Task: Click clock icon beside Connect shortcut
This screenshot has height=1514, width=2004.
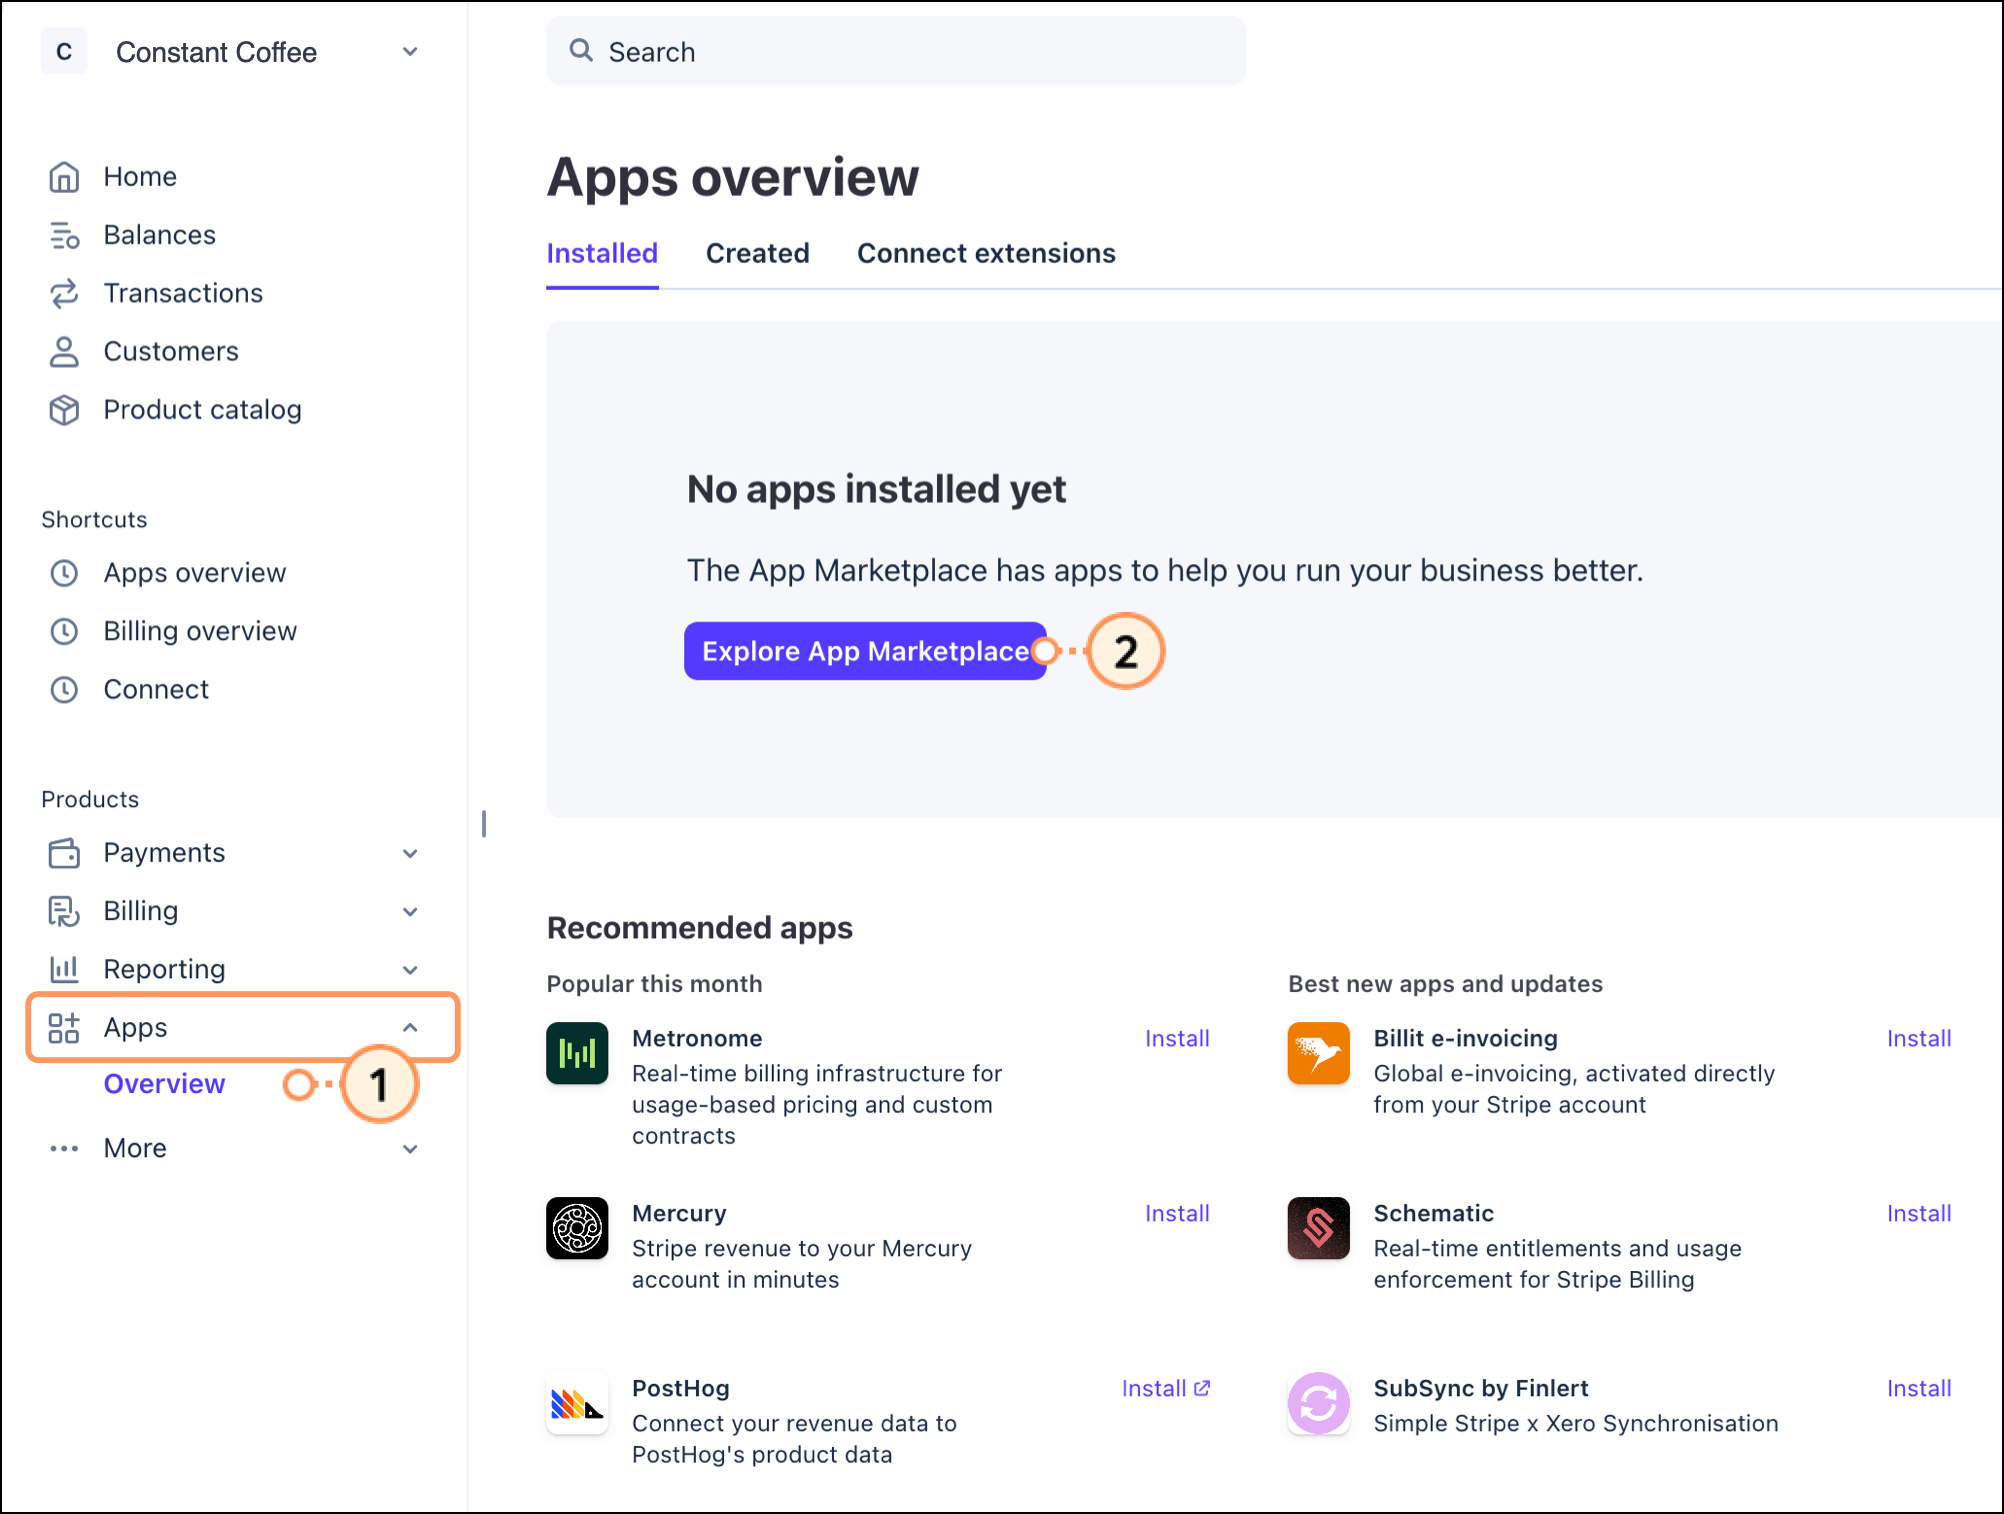Action: click(x=64, y=690)
